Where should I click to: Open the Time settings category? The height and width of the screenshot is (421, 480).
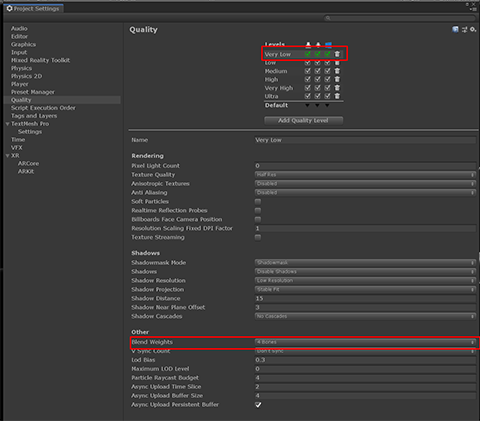(x=18, y=140)
